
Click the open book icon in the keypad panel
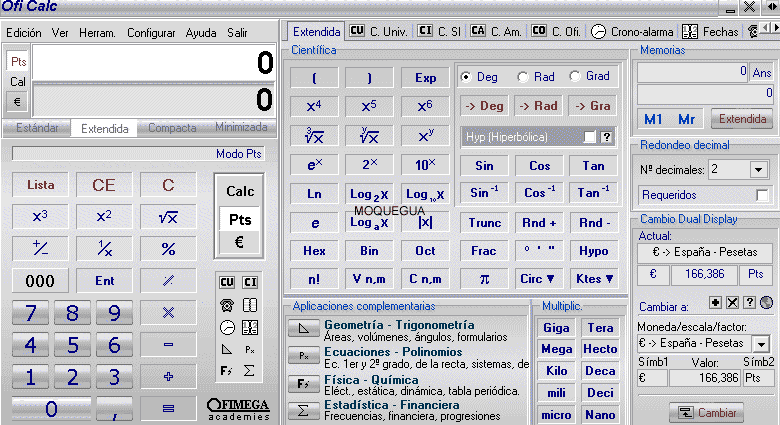250,305
